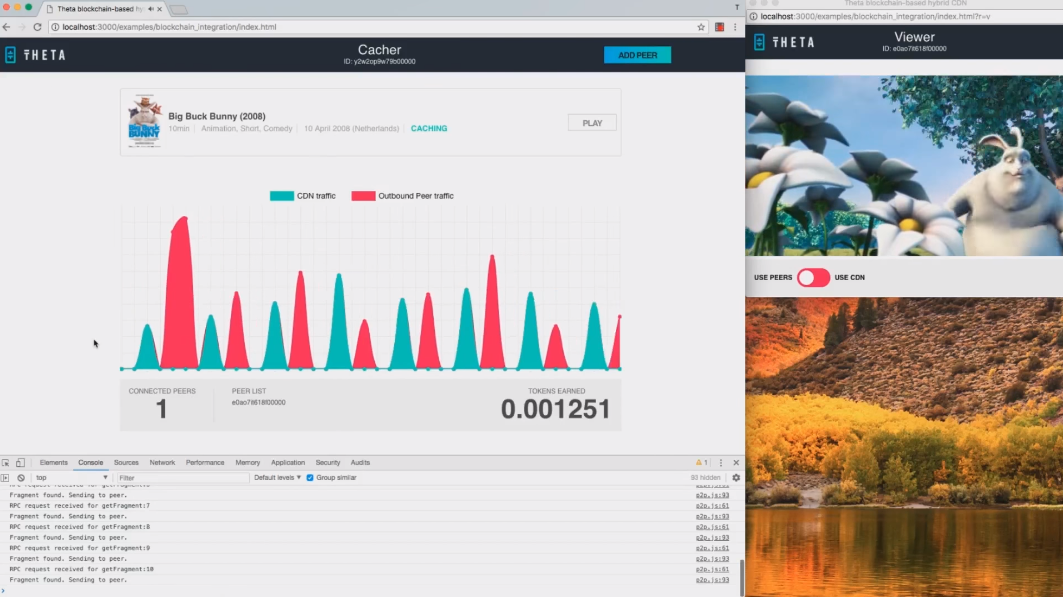Click the Theta logo in Cacher header
The height and width of the screenshot is (597, 1063).
click(x=35, y=55)
